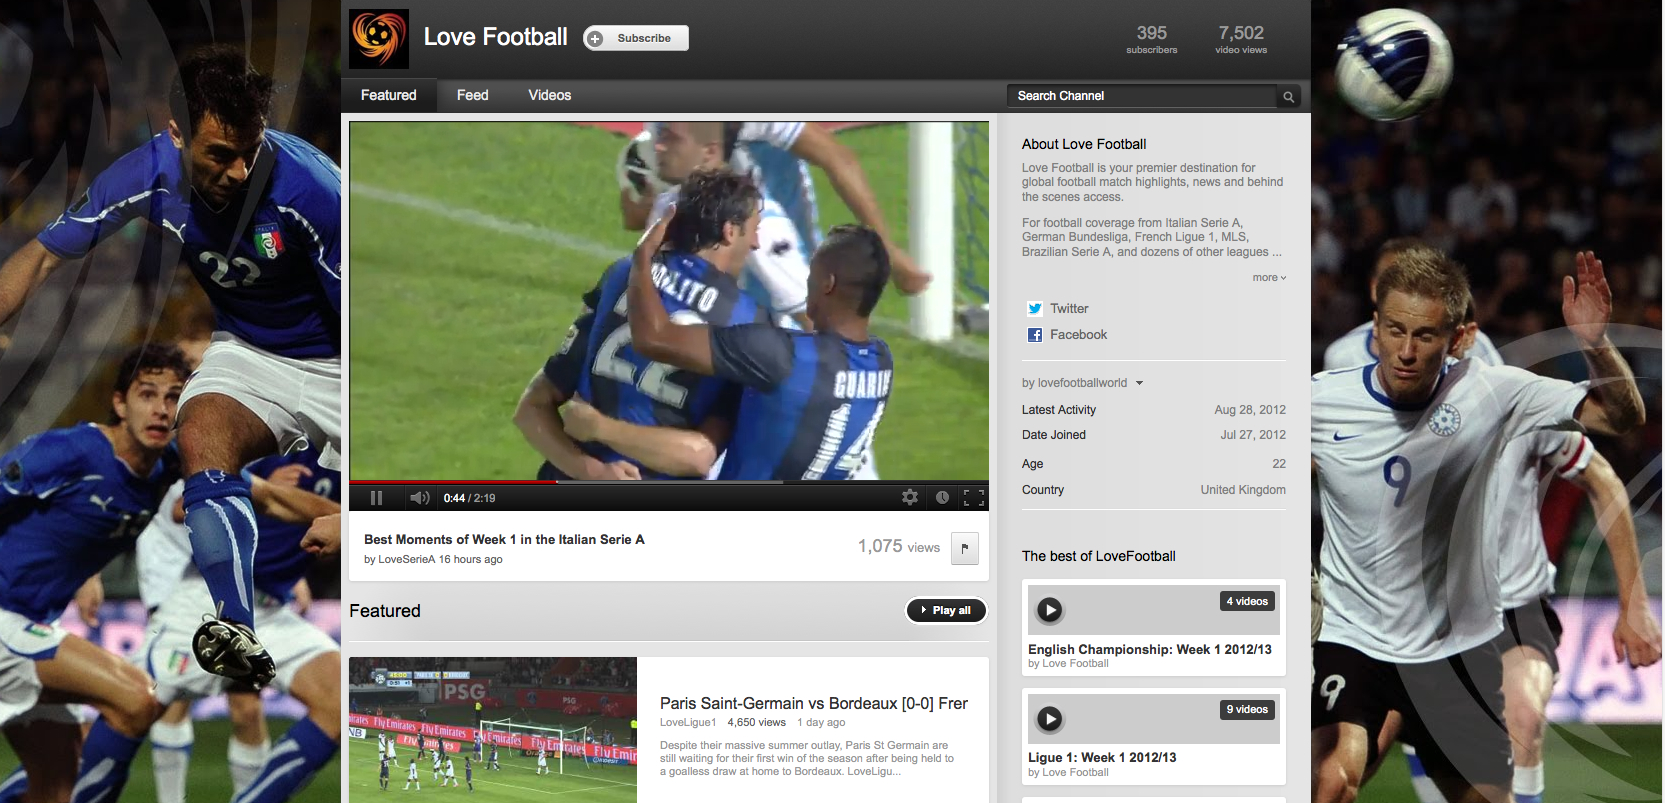
Task: Click the '0:44 / 2:19' time display
Action: [x=469, y=498]
